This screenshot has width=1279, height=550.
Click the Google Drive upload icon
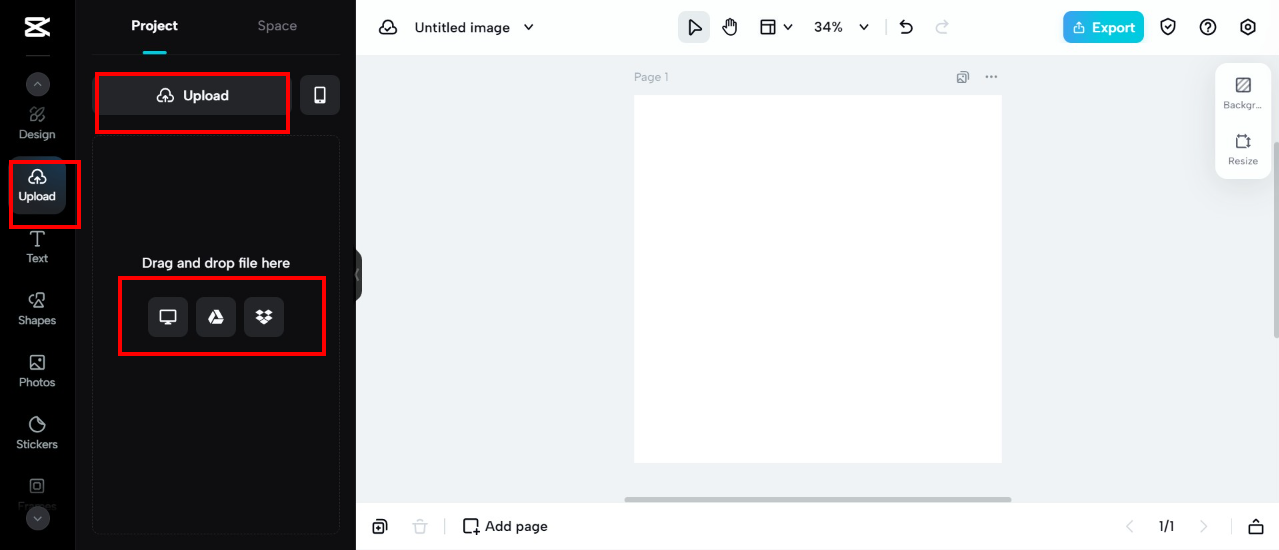(x=216, y=317)
